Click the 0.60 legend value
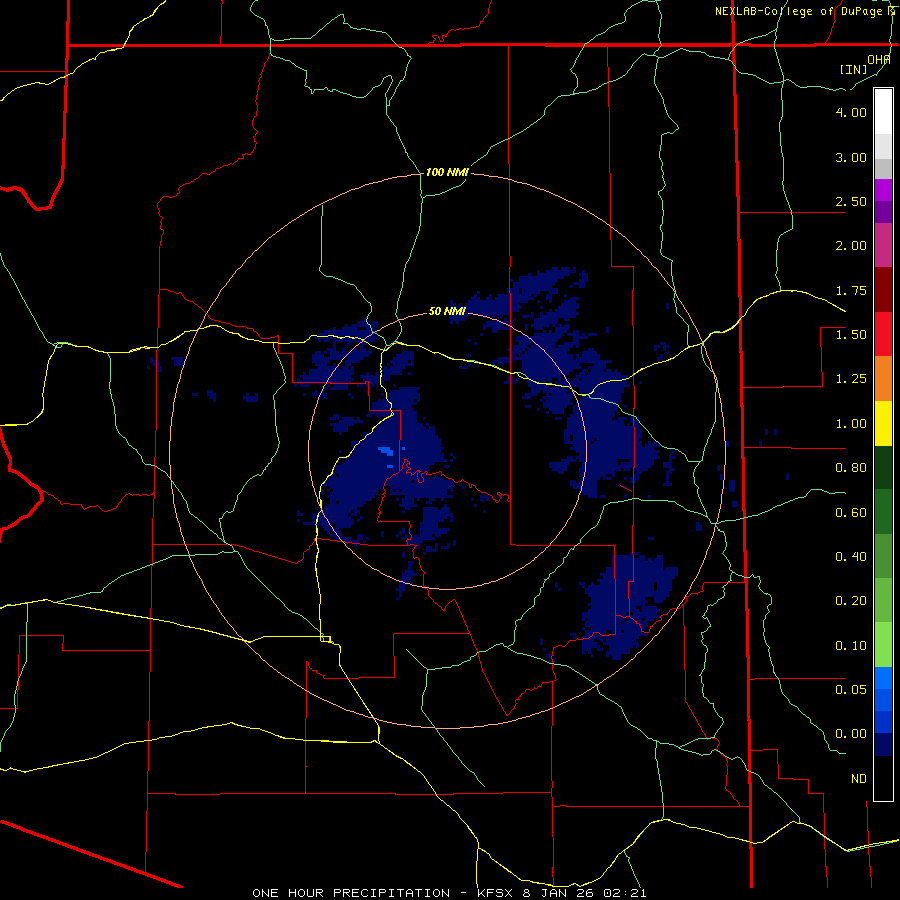 click(851, 513)
